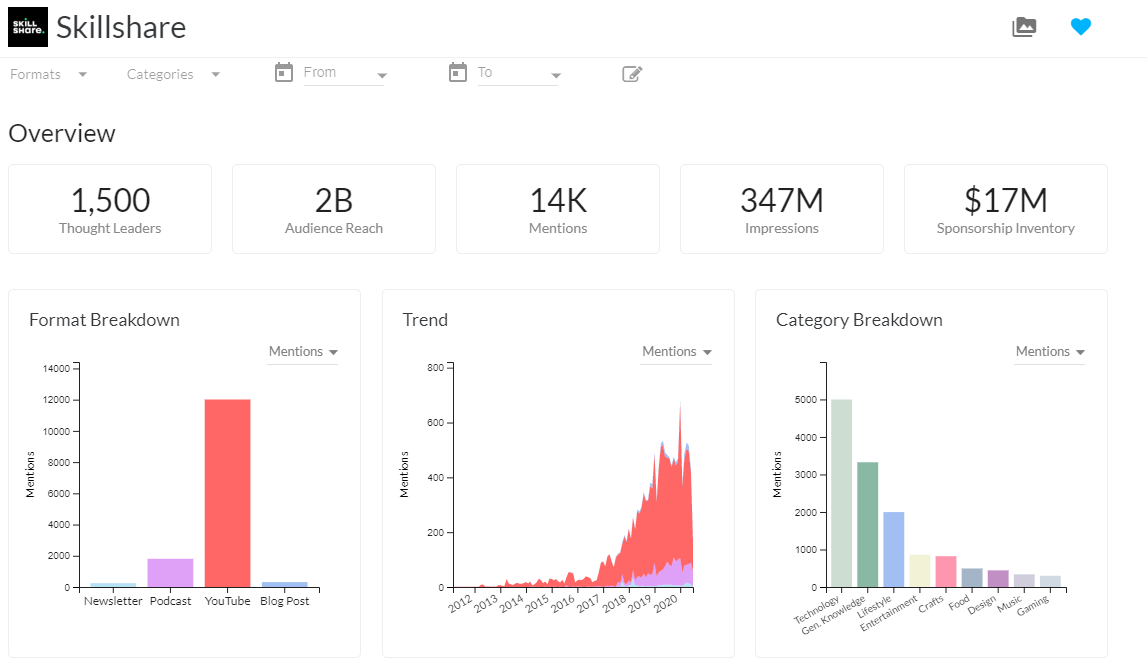
Task: Click the 2B Audience Reach card
Action: [x=334, y=209]
